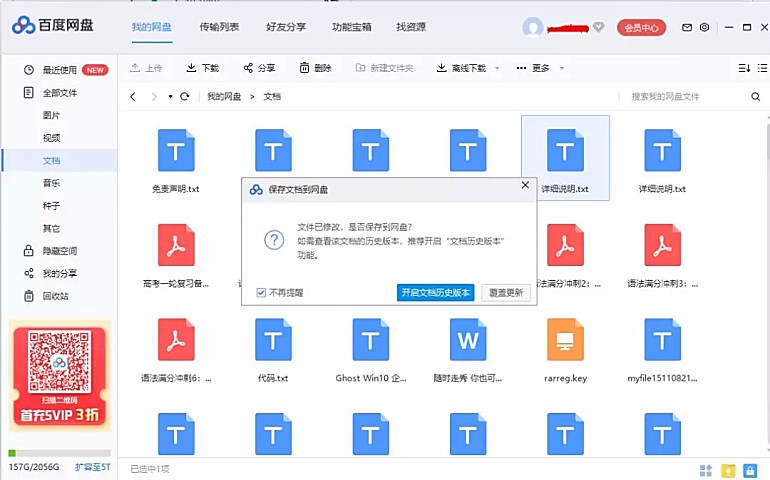Image resolution: width=770 pixels, height=480 pixels.
Task: Click the search magnifier icon
Action: click(x=755, y=97)
